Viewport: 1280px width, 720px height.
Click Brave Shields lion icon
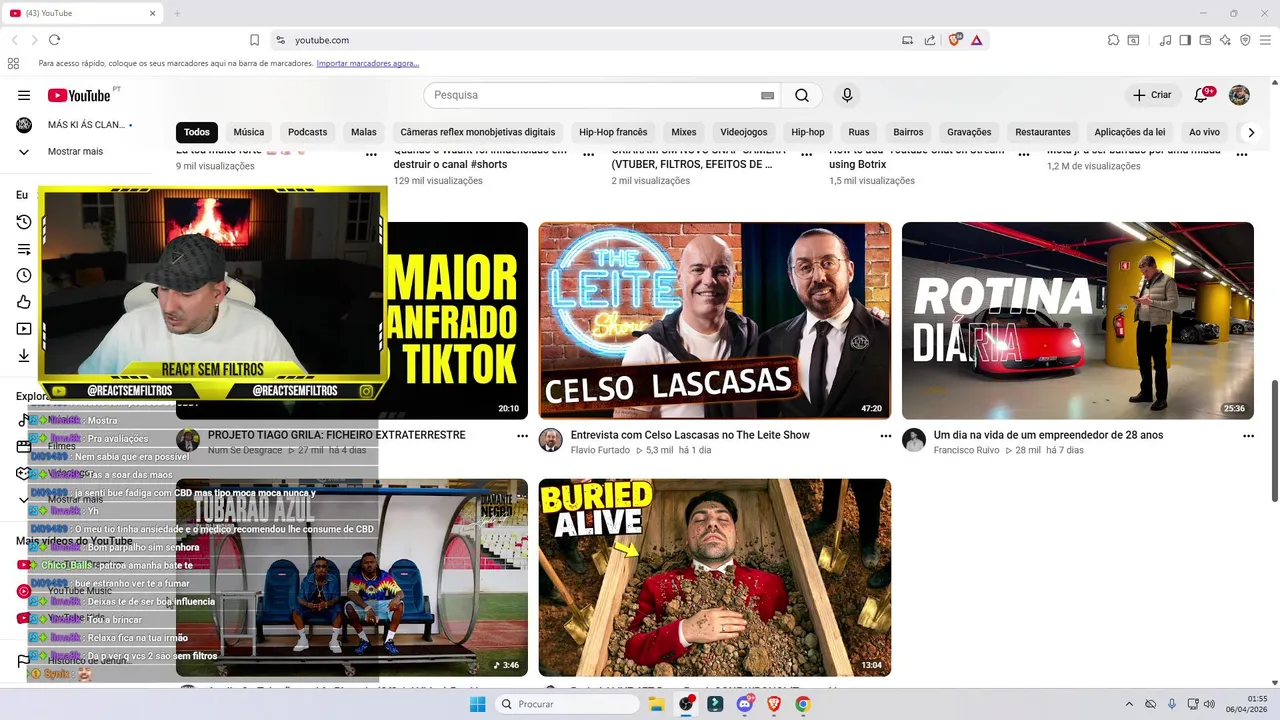pos(955,40)
